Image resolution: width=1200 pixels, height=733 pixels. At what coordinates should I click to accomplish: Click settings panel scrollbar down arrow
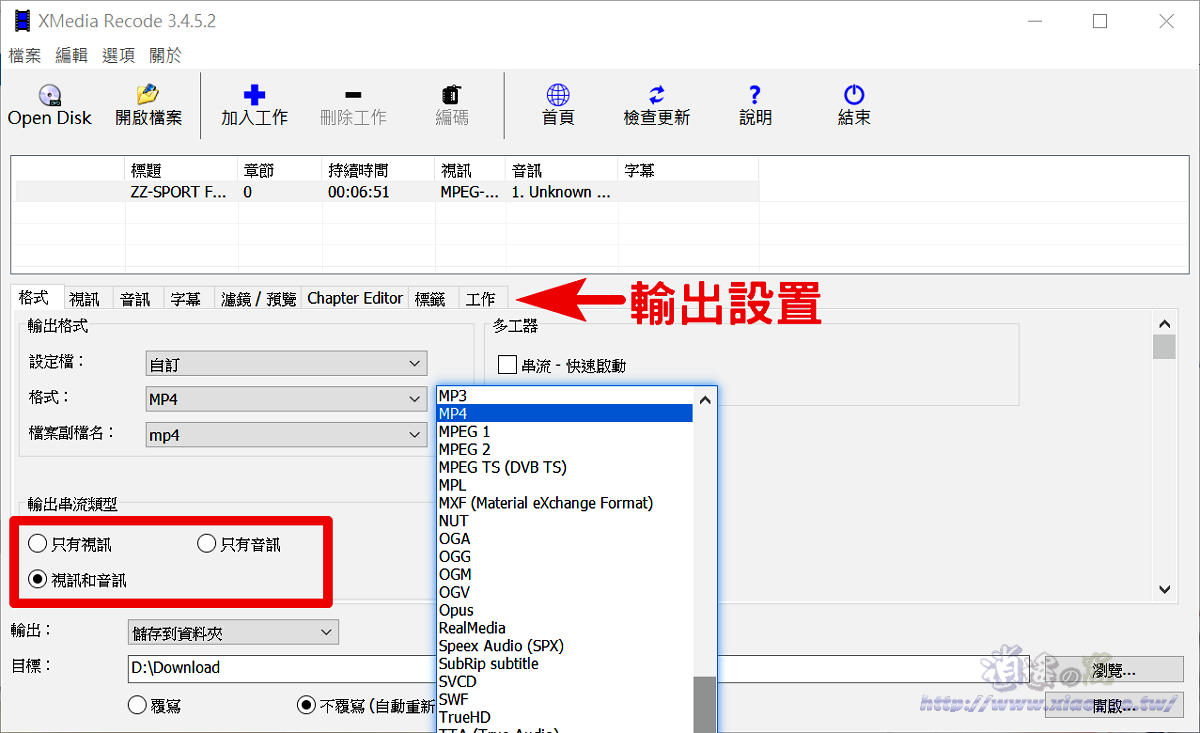click(x=1164, y=590)
